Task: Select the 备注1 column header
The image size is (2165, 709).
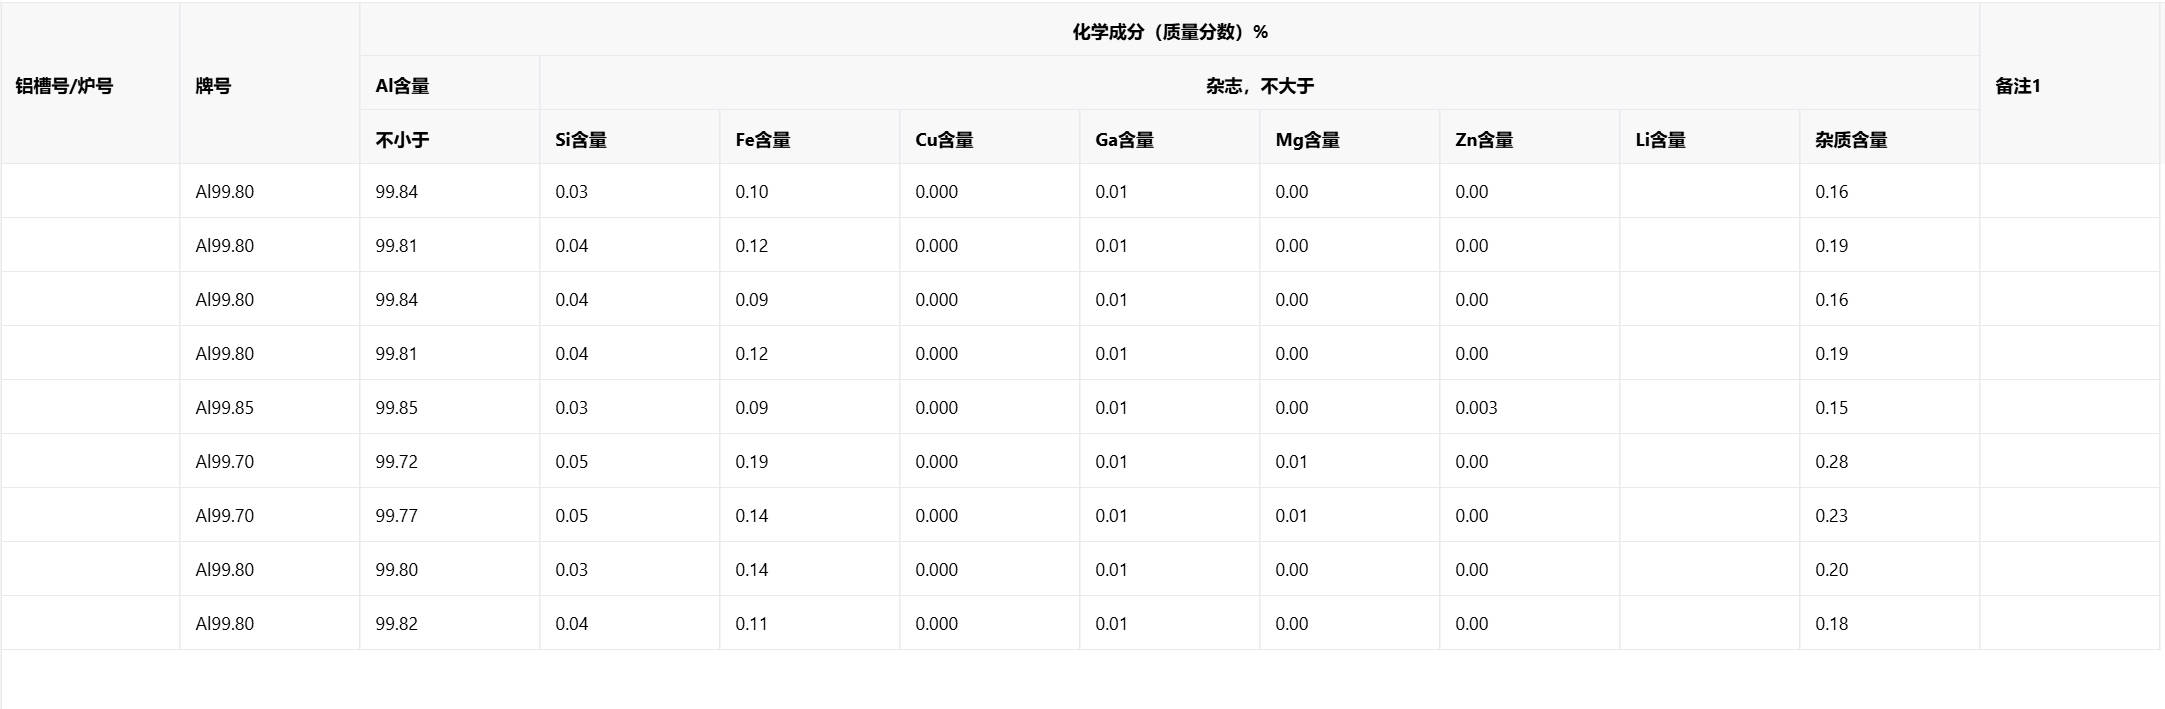Action: (2018, 86)
